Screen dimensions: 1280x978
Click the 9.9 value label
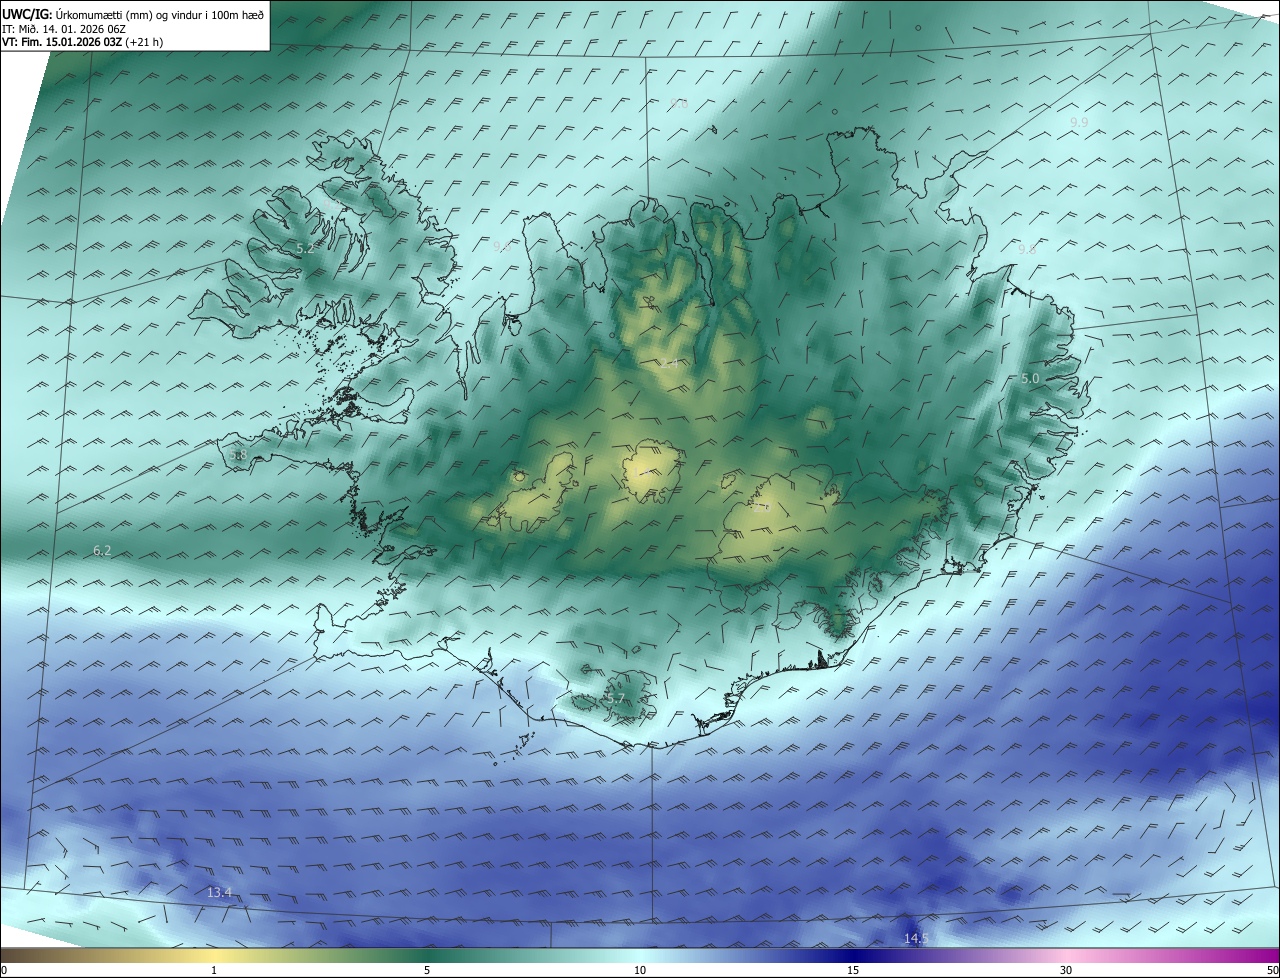point(1079,122)
